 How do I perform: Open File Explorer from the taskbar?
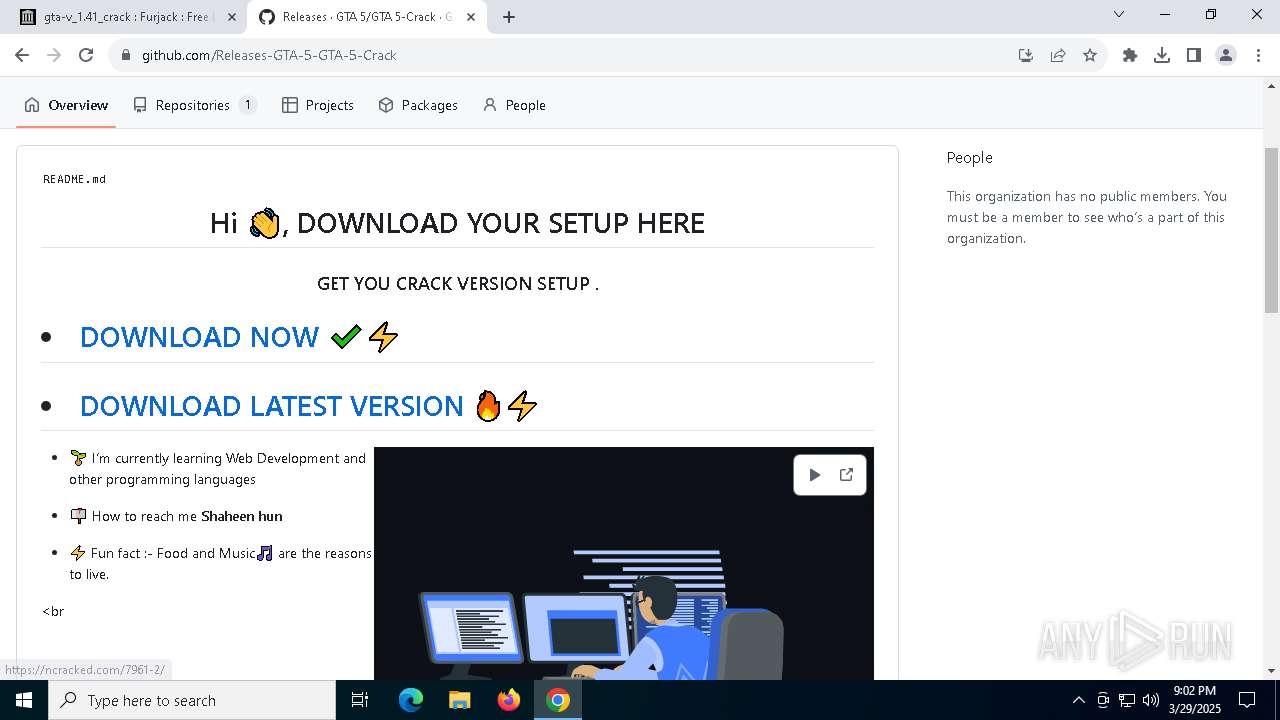(x=460, y=700)
